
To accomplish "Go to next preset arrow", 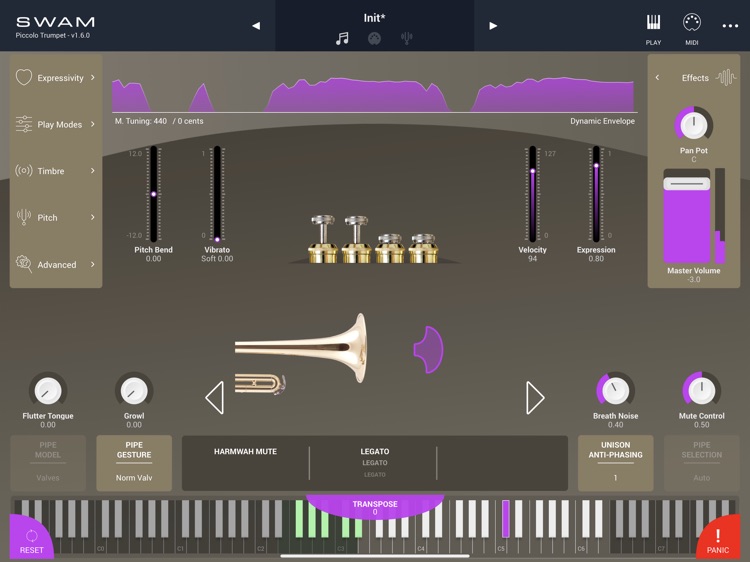I will click(x=493, y=26).
